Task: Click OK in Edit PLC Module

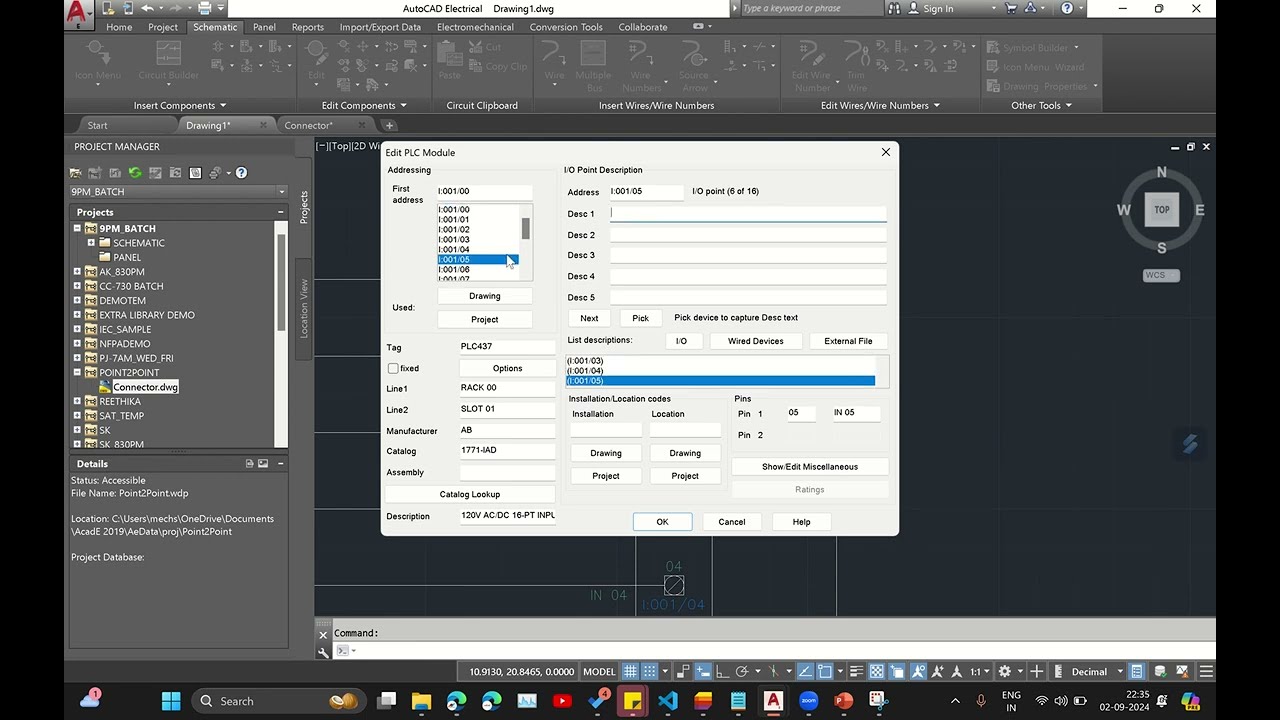Action: point(662,522)
